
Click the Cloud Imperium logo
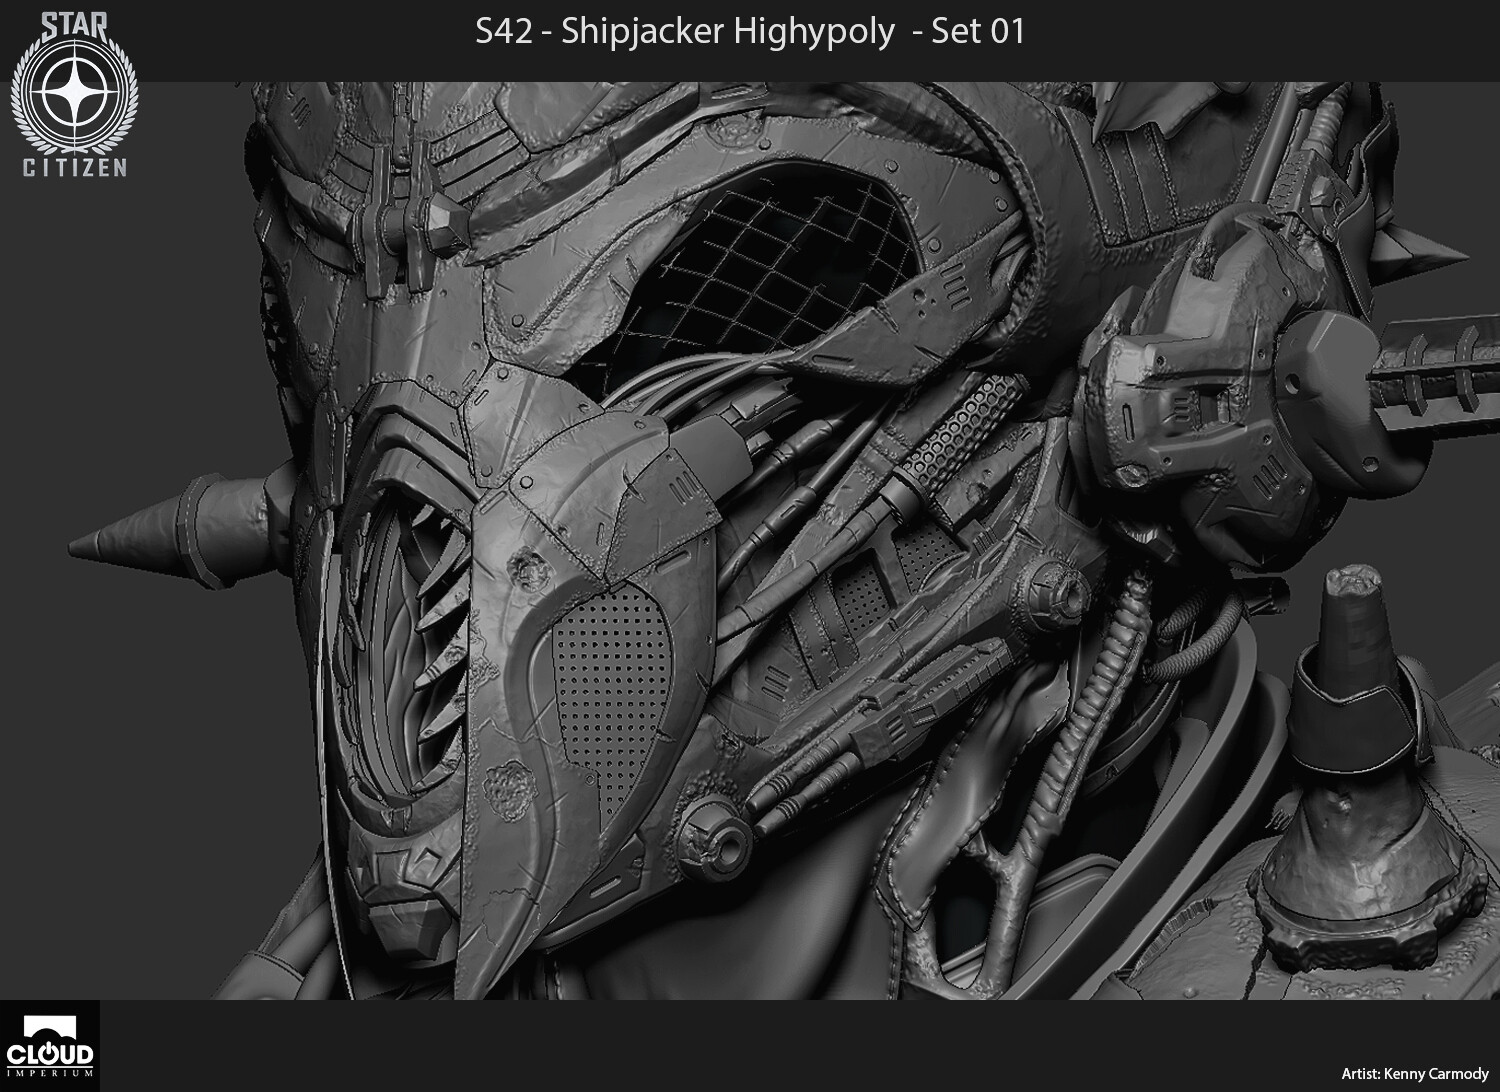(49, 1046)
